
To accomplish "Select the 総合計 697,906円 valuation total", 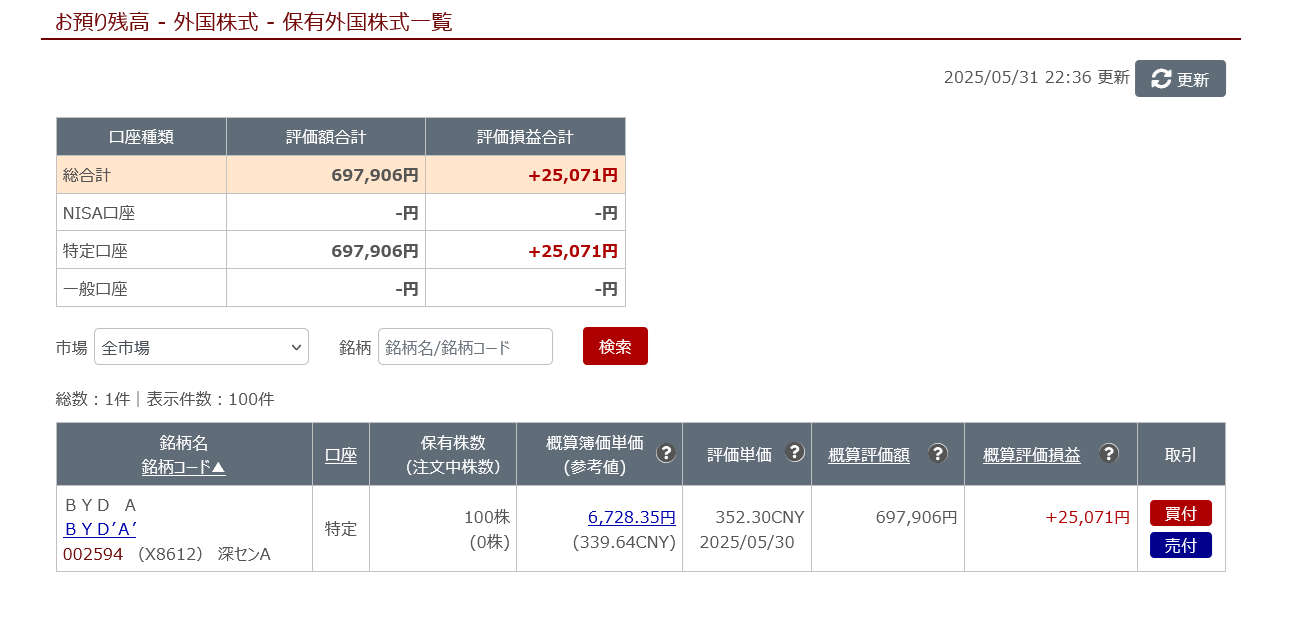I will click(375, 175).
